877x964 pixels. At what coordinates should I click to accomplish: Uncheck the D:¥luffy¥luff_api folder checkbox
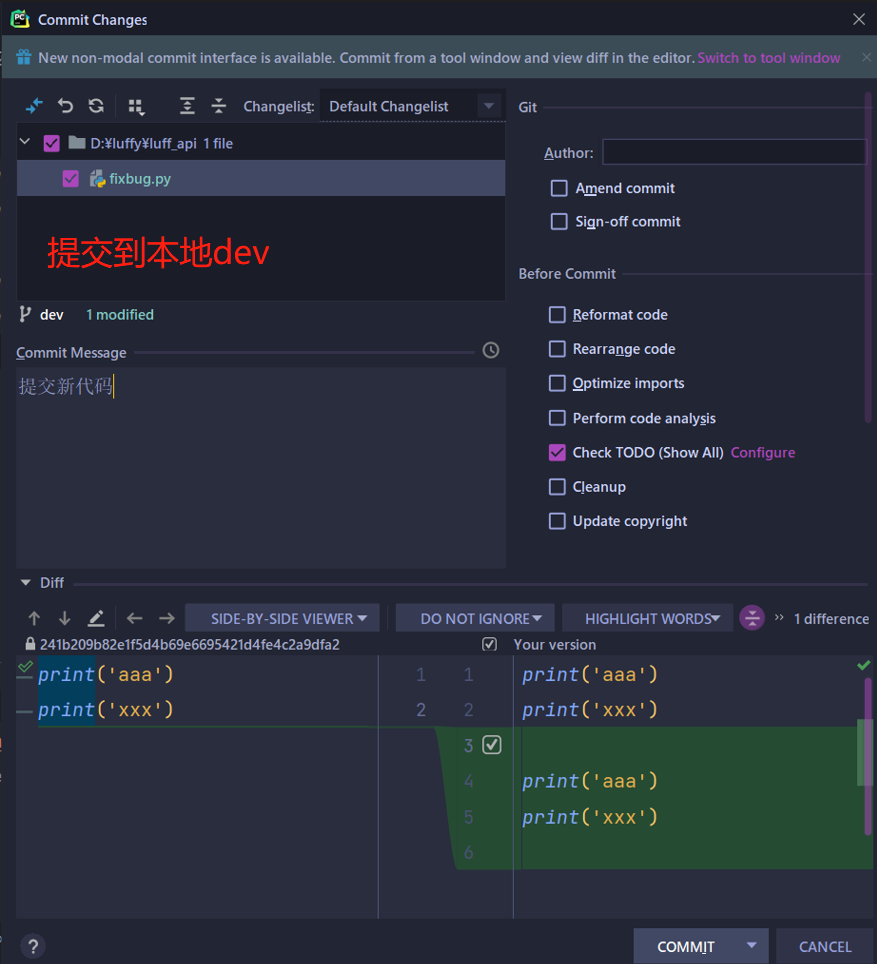coord(52,143)
